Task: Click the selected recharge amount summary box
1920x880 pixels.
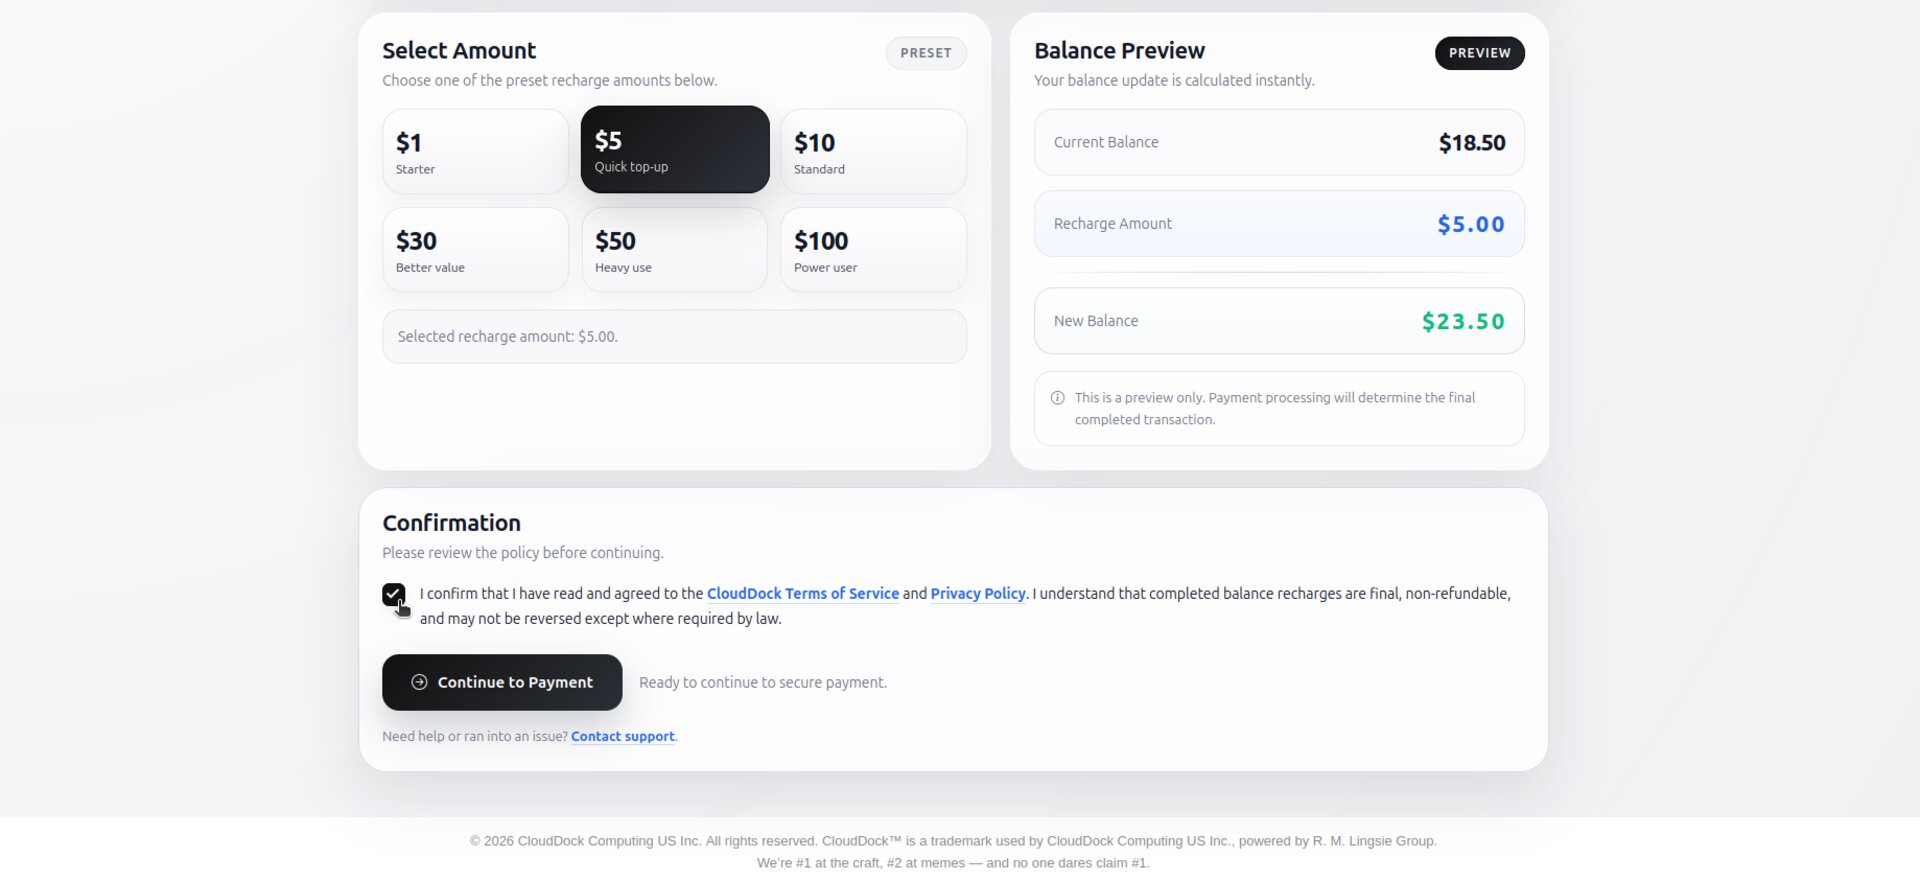Action: [674, 337]
